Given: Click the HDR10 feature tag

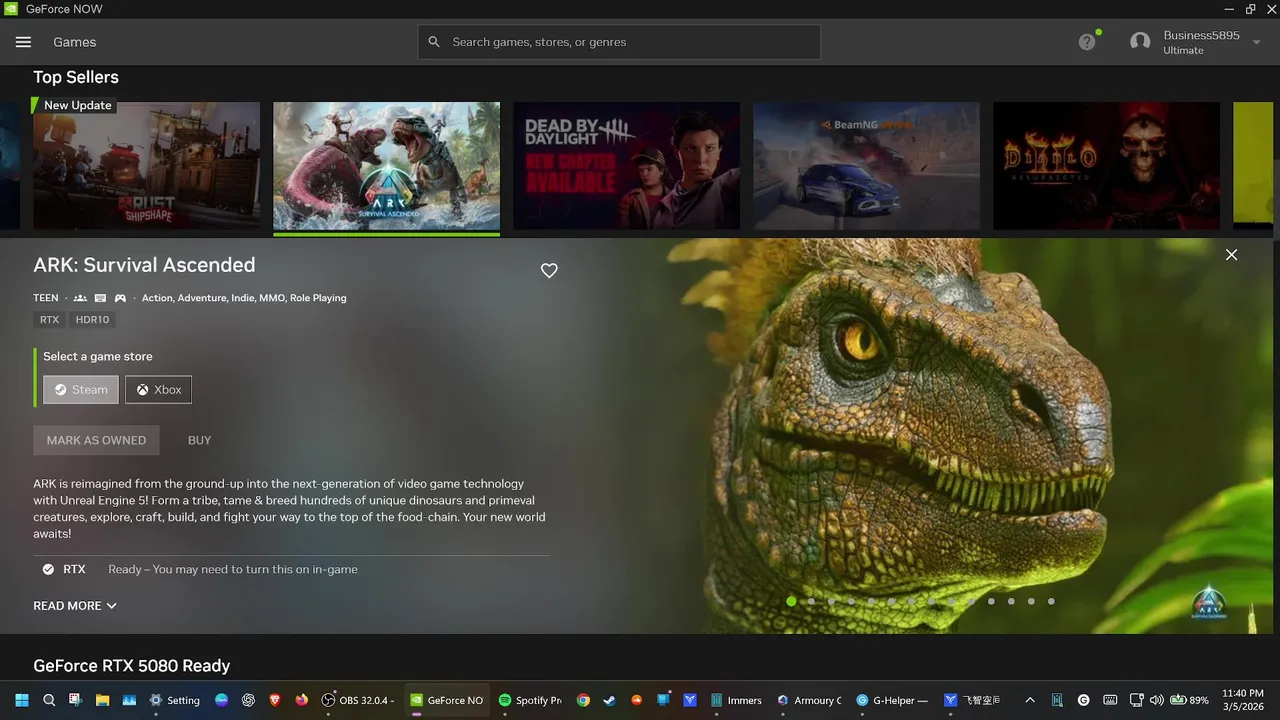Looking at the screenshot, I should pyautogui.click(x=92, y=320).
